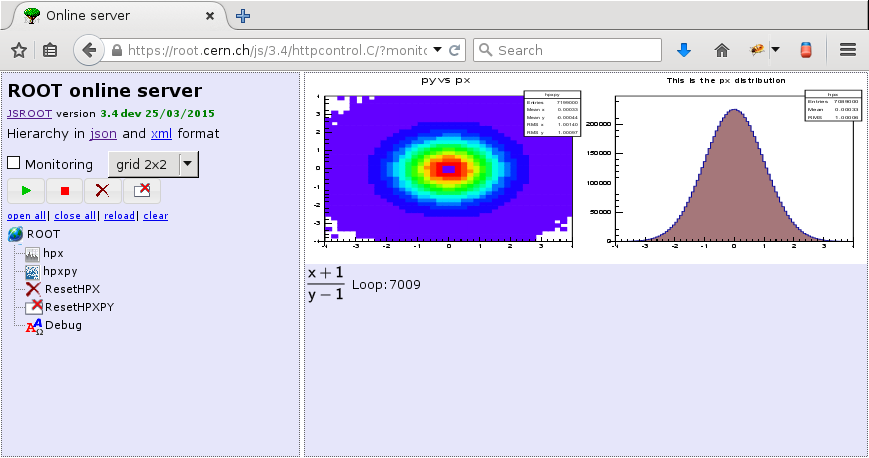Open the Firefox downloads arrow icon

(x=685, y=50)
